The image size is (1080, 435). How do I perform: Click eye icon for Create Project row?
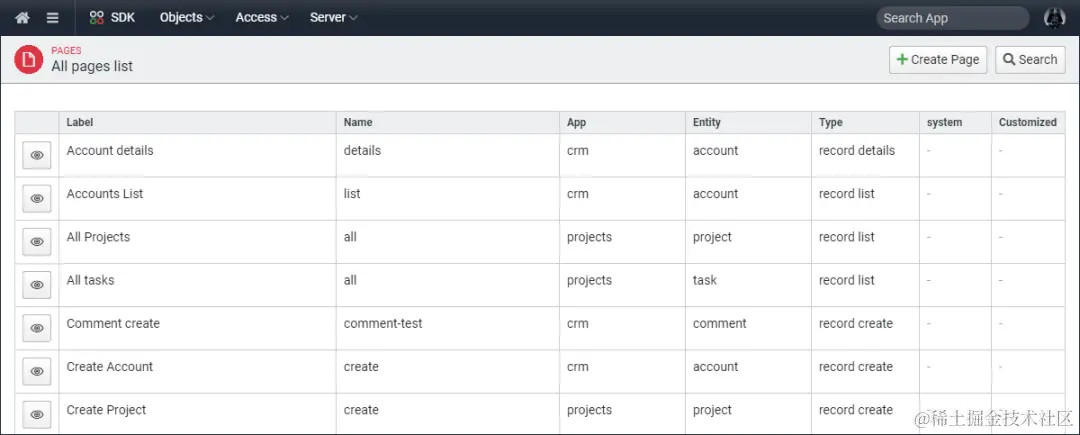[37, 414]
